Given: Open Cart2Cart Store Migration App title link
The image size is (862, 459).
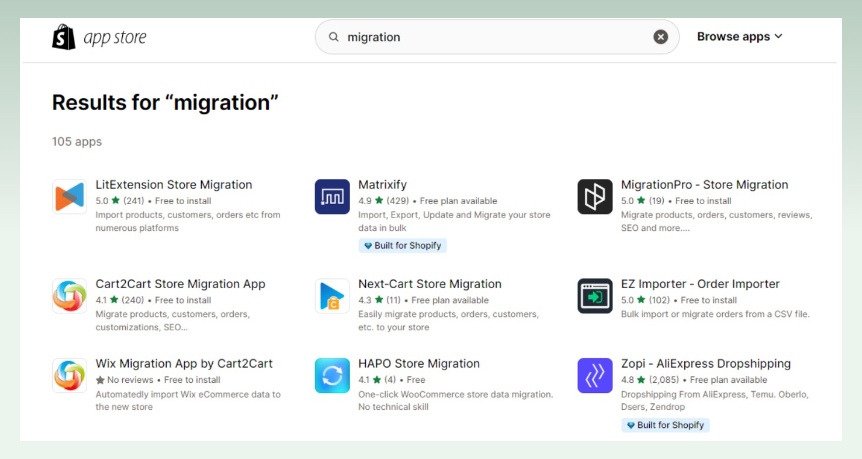Looking at the screenshot, I should 180,284.
